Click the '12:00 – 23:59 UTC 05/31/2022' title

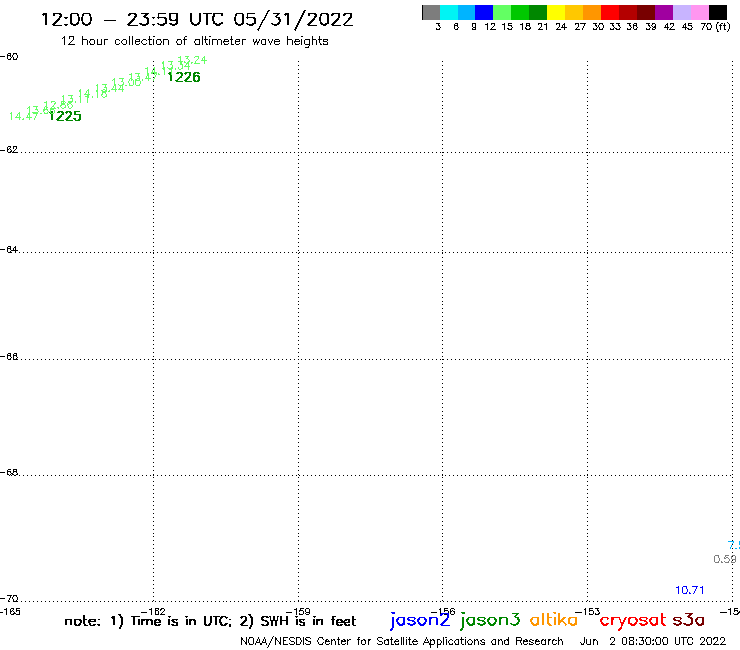pyautogui.click(x=197, y=19)
